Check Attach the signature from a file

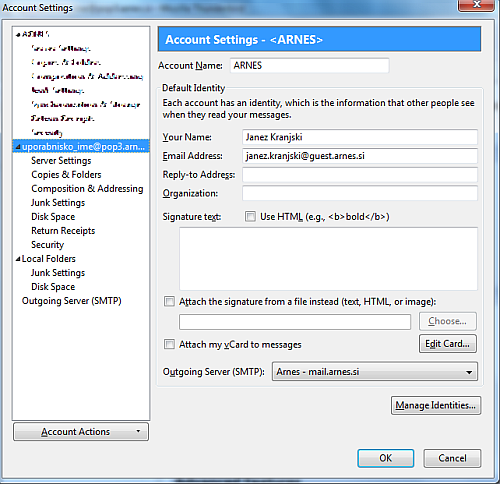pos(169,302)
